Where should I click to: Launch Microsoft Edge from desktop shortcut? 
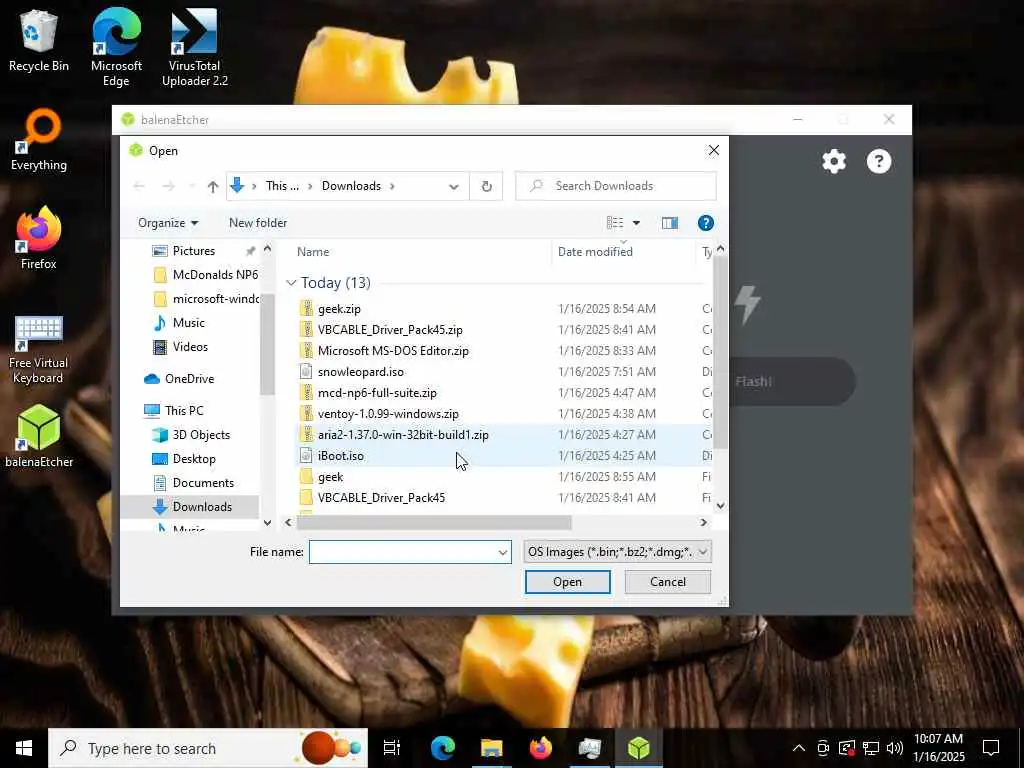(116, 47)
